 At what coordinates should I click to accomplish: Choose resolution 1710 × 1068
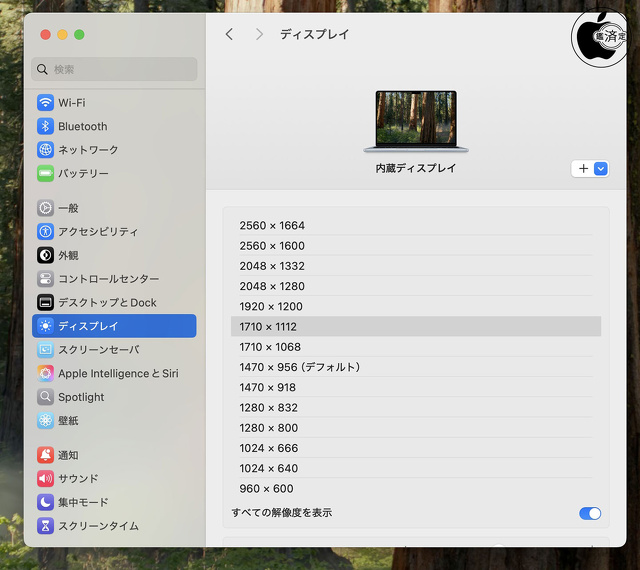[416, 347]
